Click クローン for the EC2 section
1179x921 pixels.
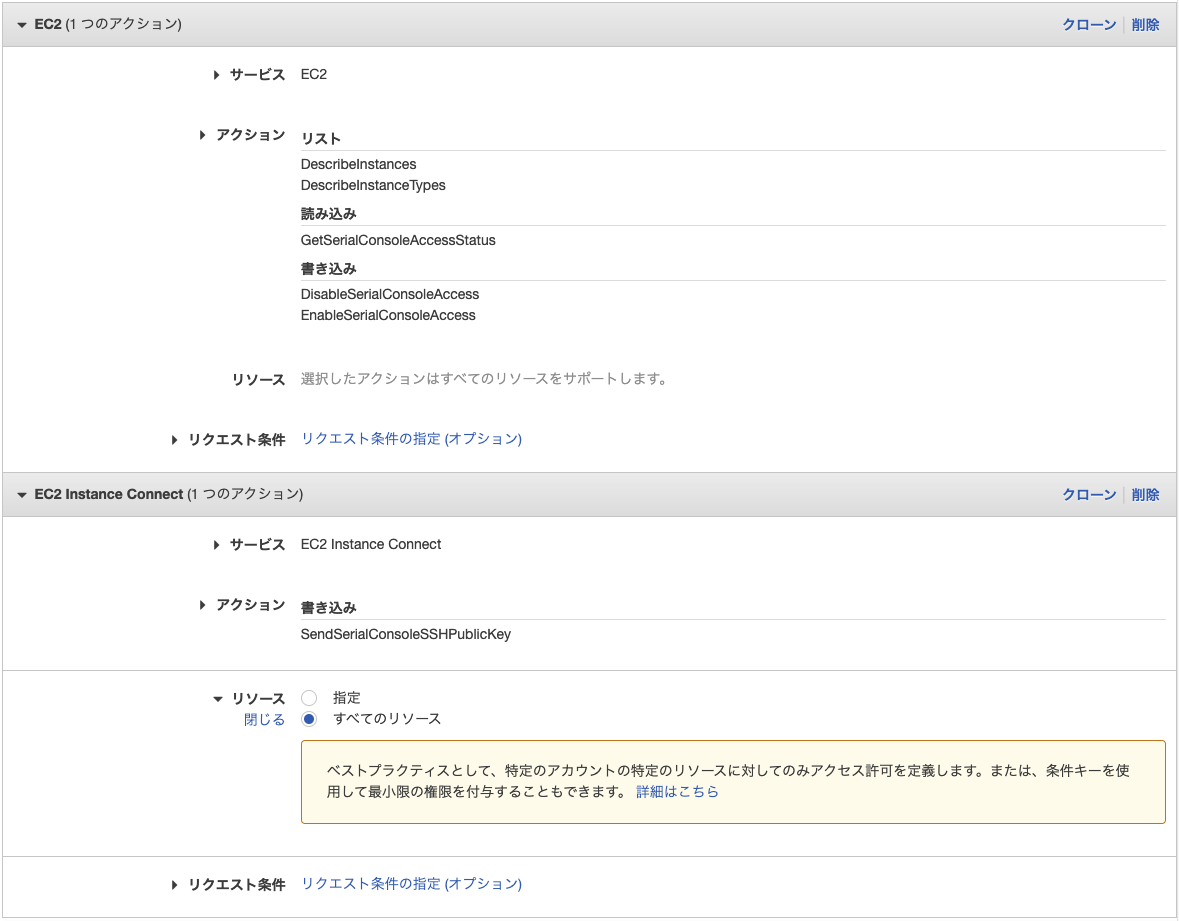tap(1088, 24)
